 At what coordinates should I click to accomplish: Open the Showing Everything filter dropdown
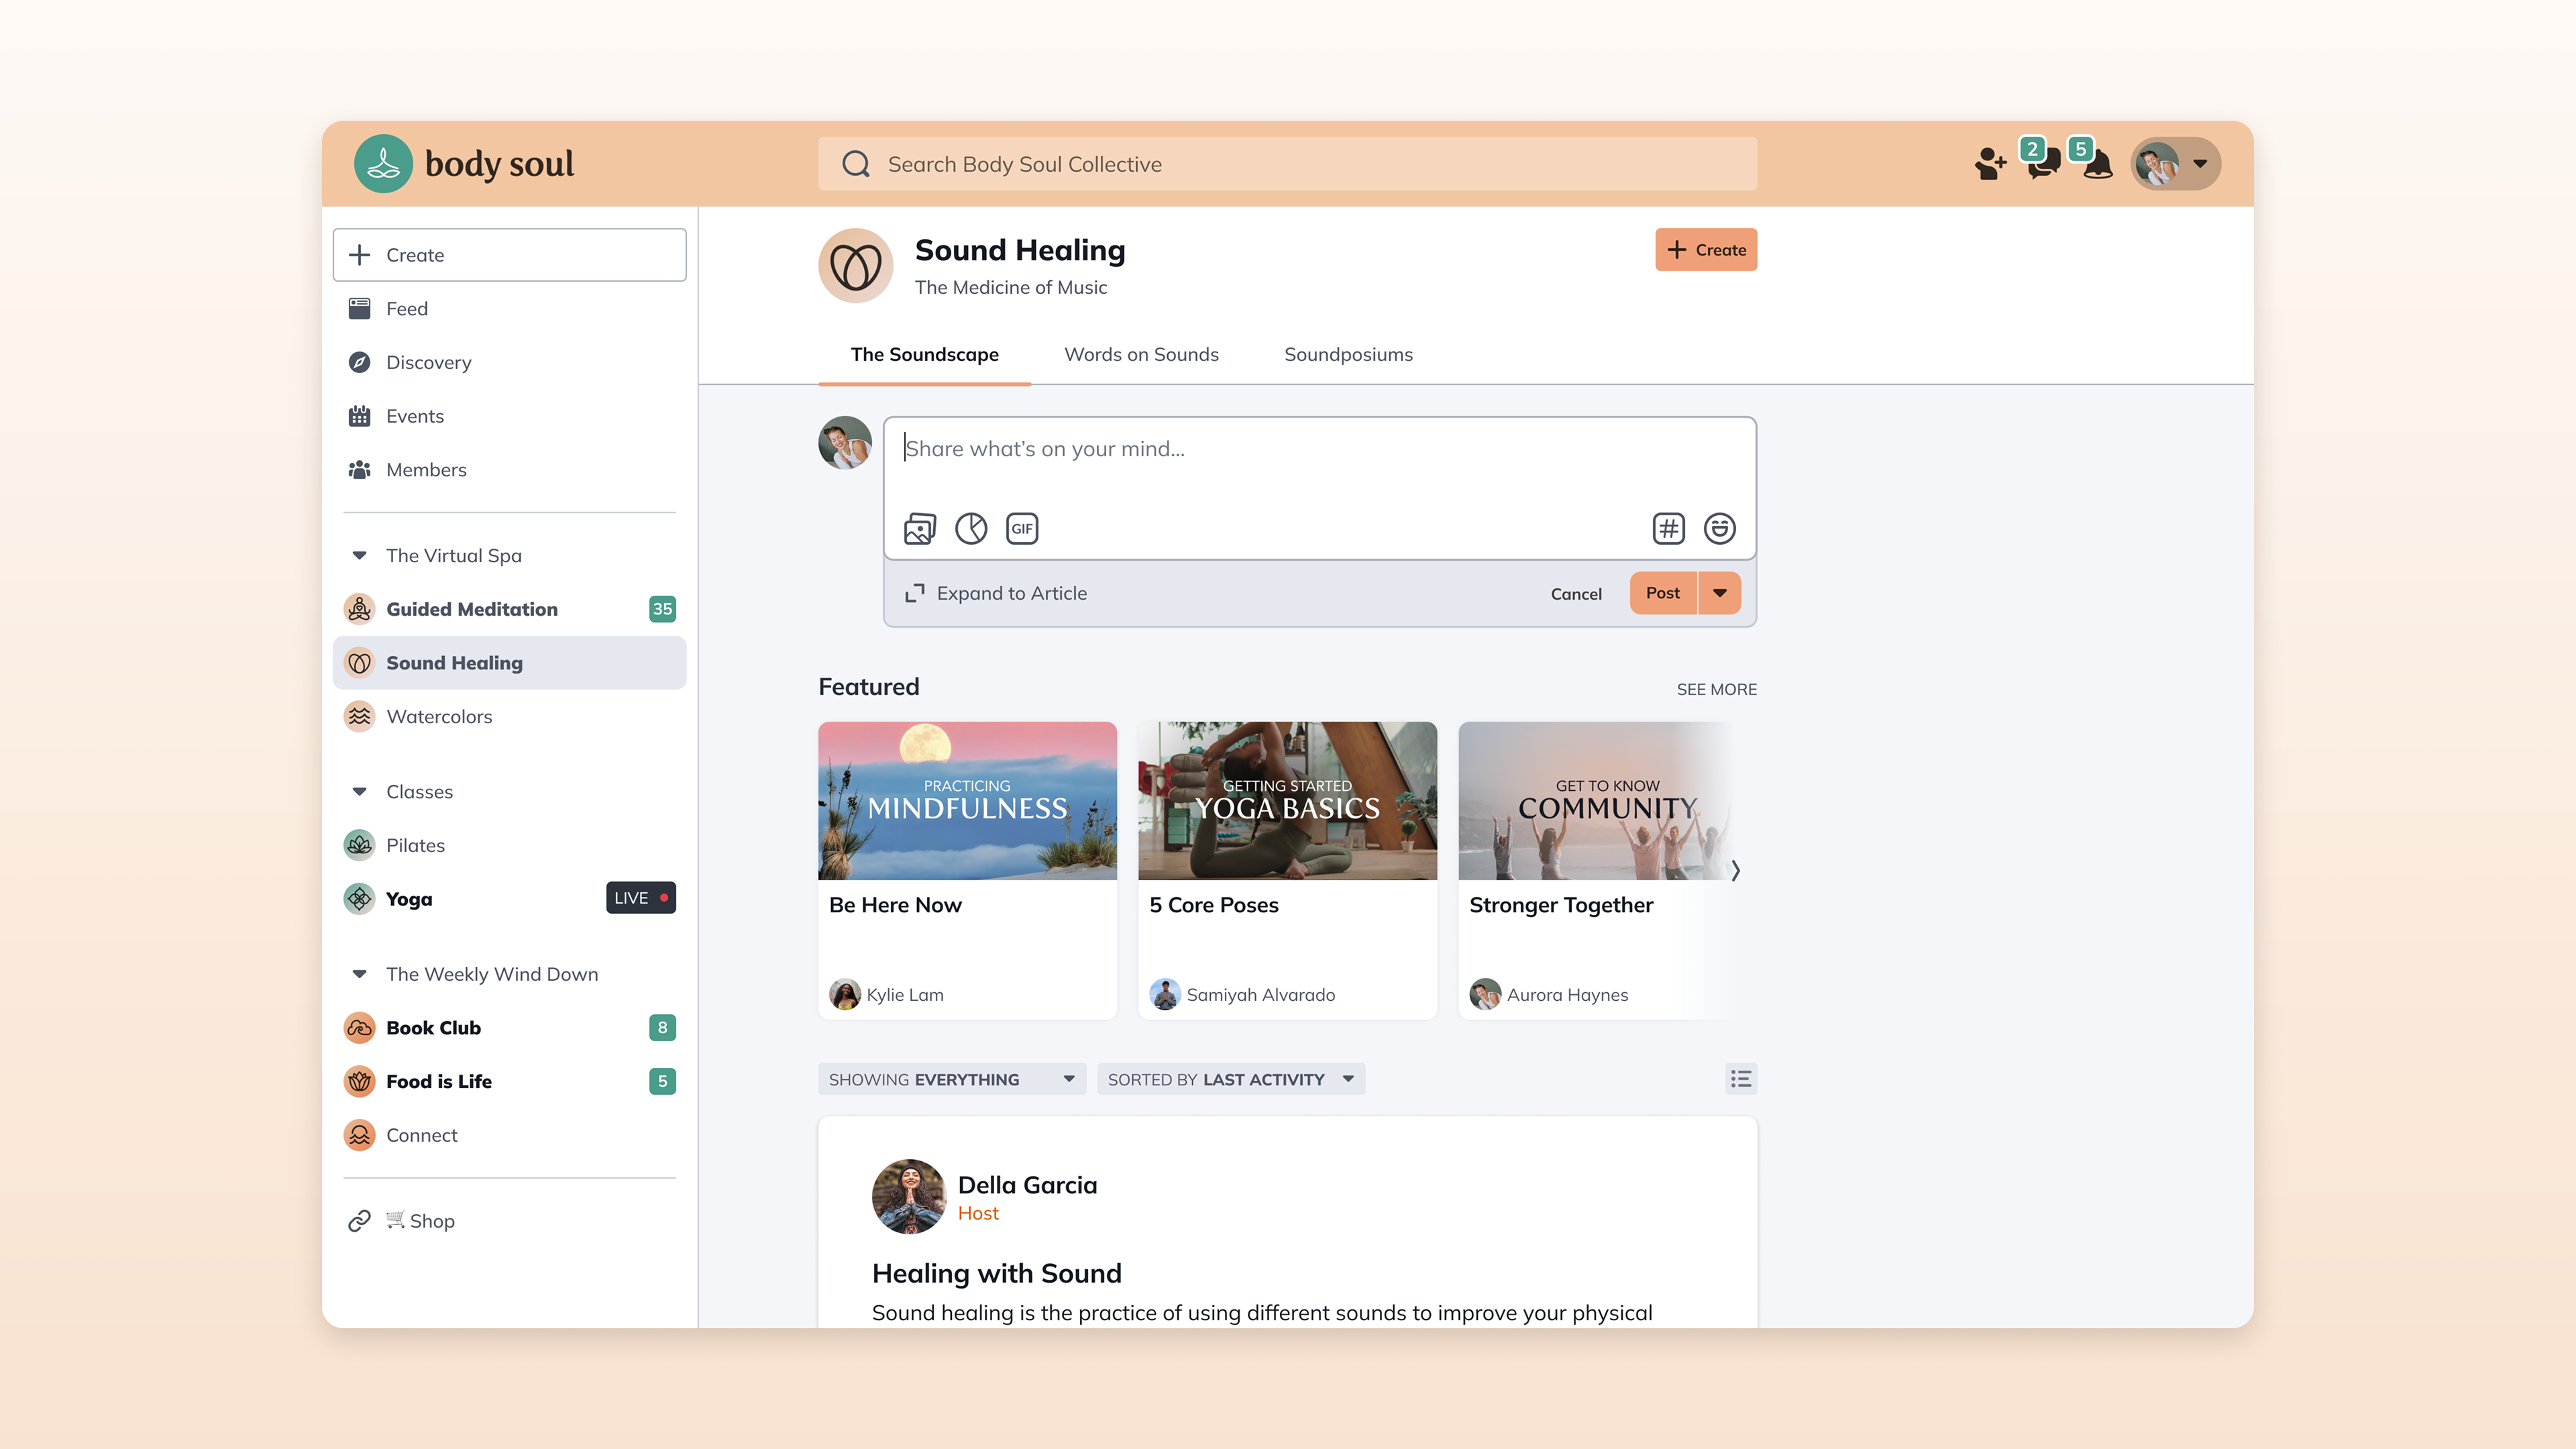[951, 1079]
